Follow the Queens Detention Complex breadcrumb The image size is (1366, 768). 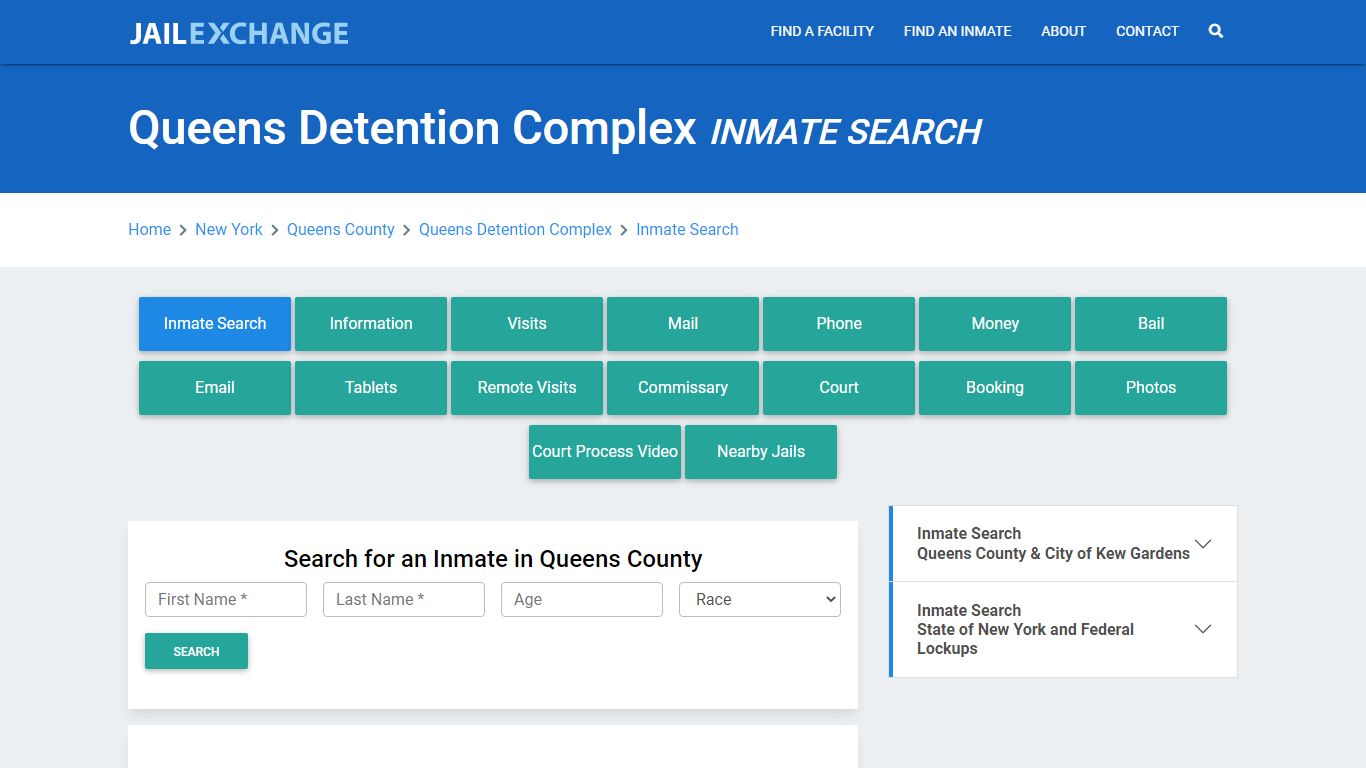click(x=515, y=229)
